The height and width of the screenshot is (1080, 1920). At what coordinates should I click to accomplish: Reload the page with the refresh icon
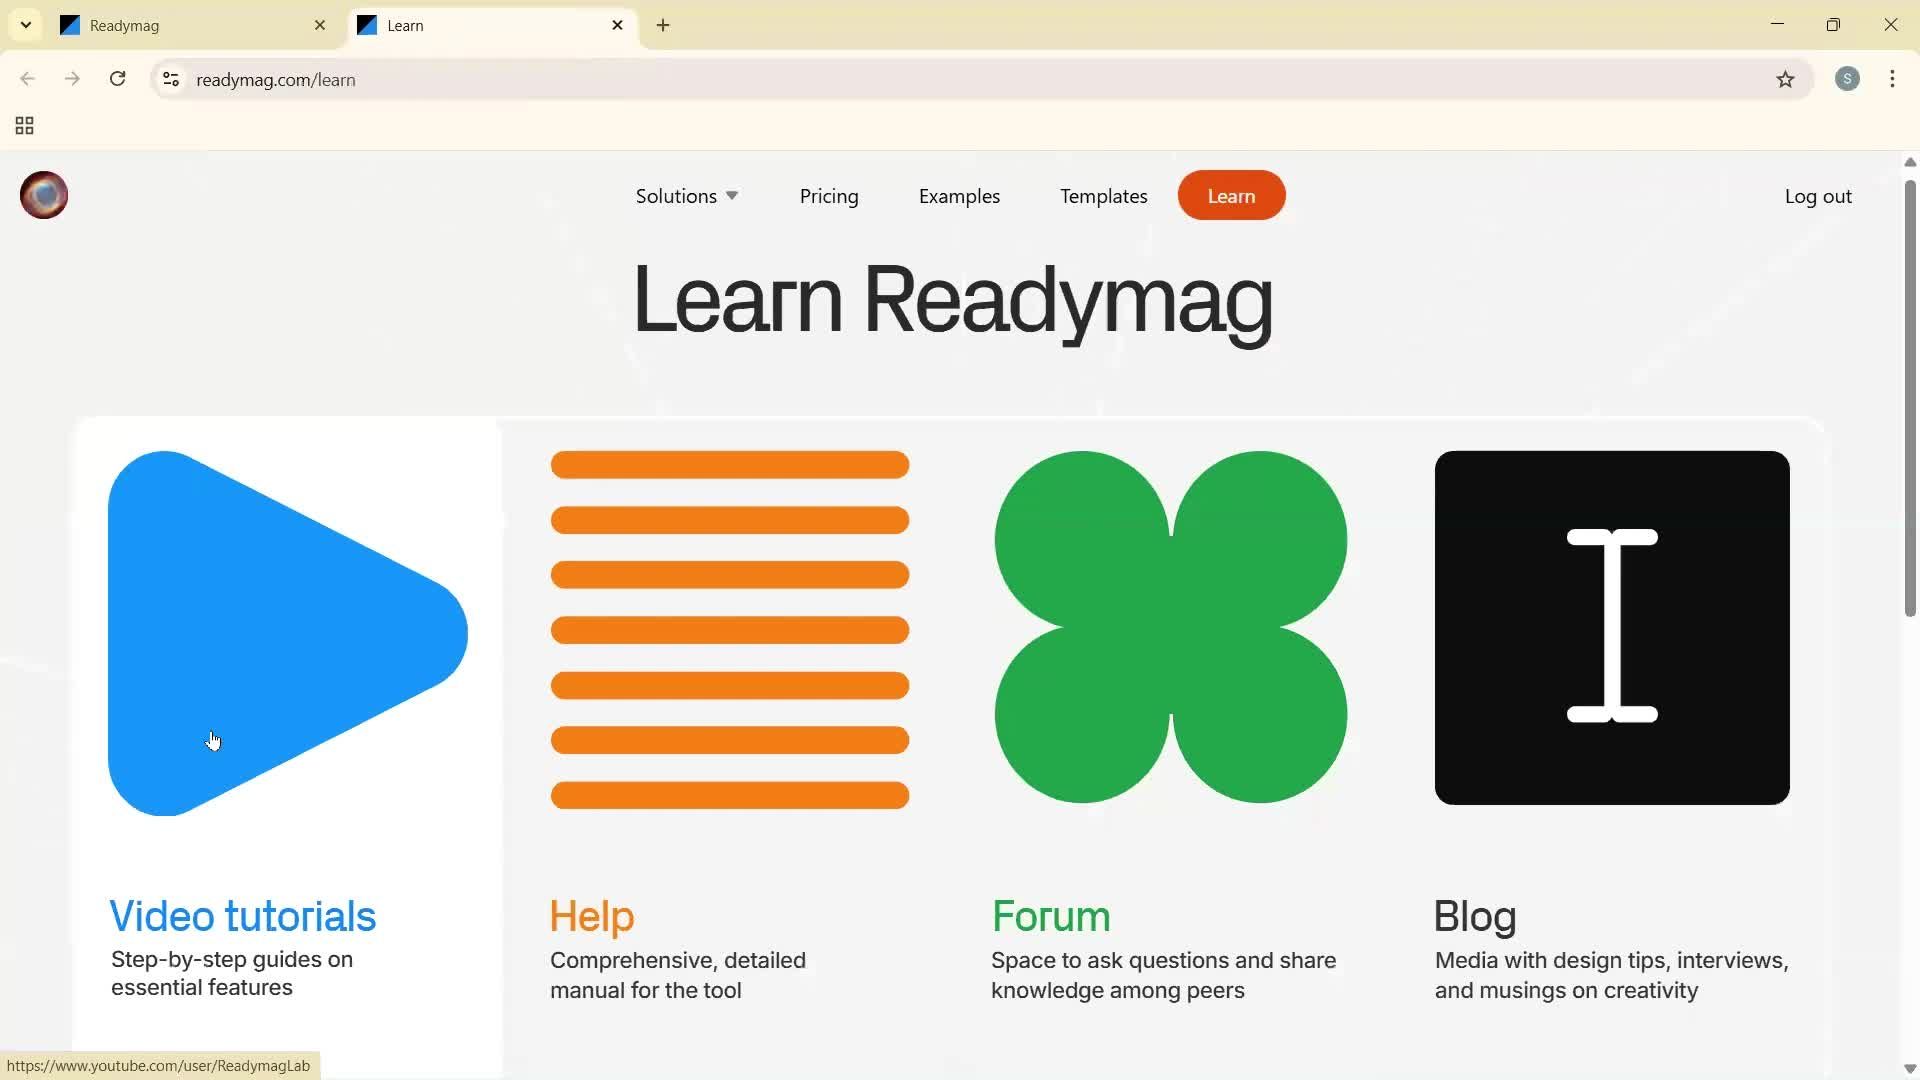pos(118,79)
